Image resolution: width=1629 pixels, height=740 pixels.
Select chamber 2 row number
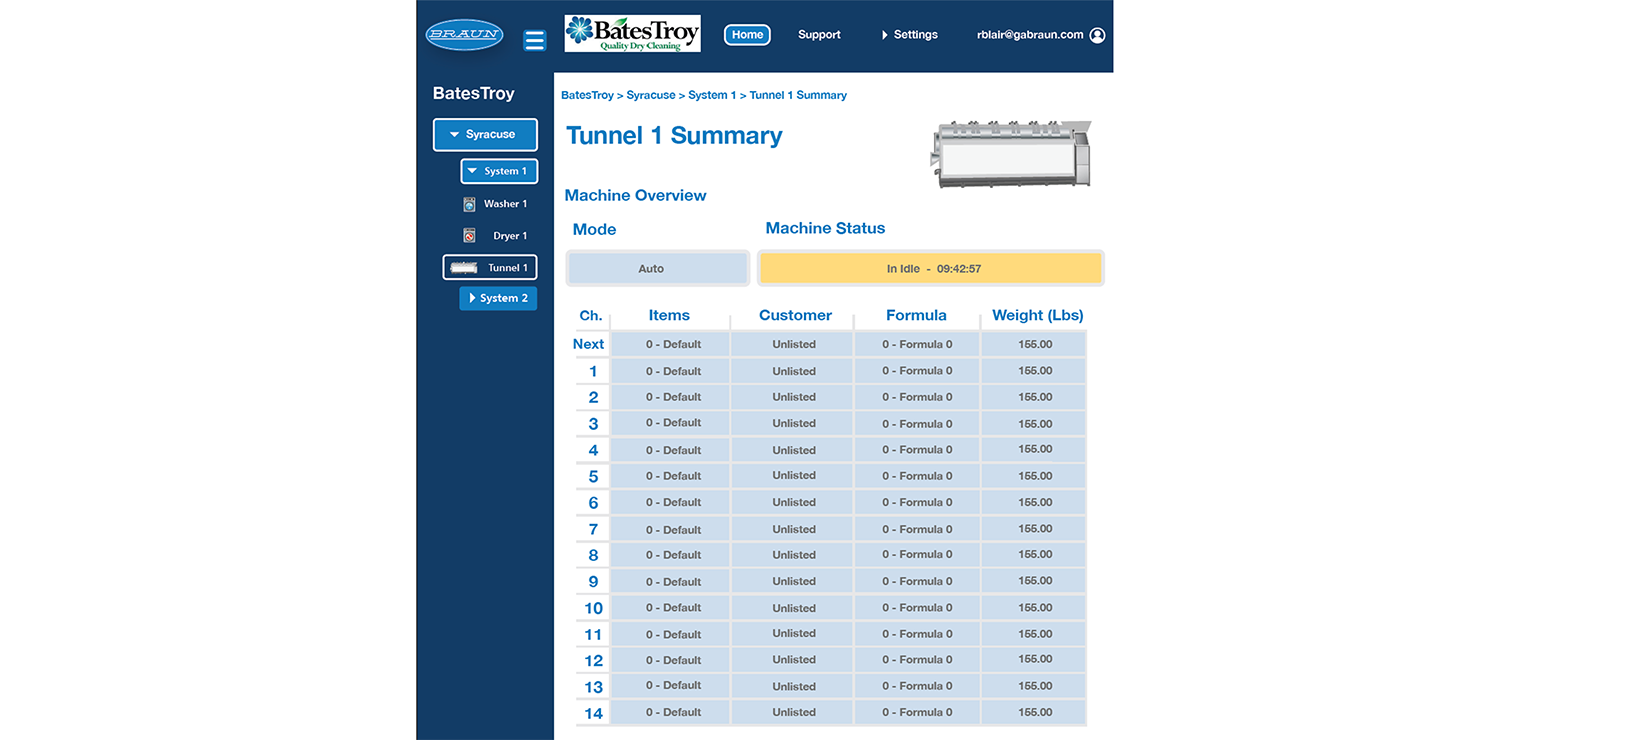pos(593,397)
